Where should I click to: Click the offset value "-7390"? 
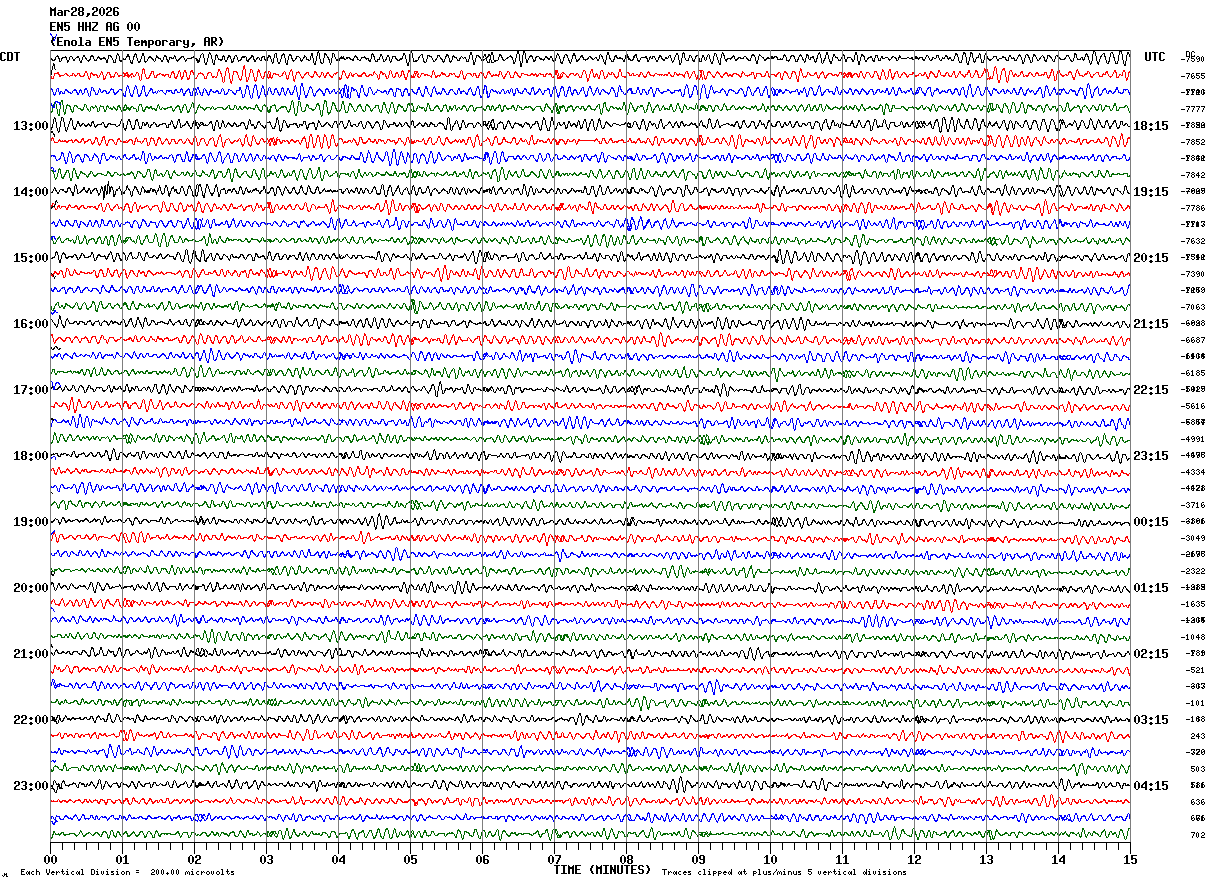click(x=1193, y=274)
